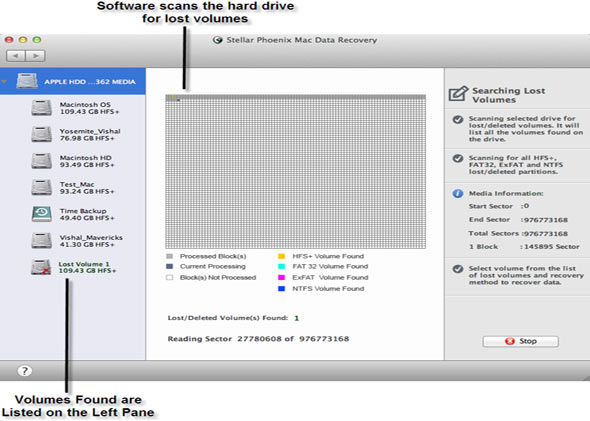Click the Reading Sector 27780608 status text
This screenshot has width=590, height=421.
[x=259, y=339]
